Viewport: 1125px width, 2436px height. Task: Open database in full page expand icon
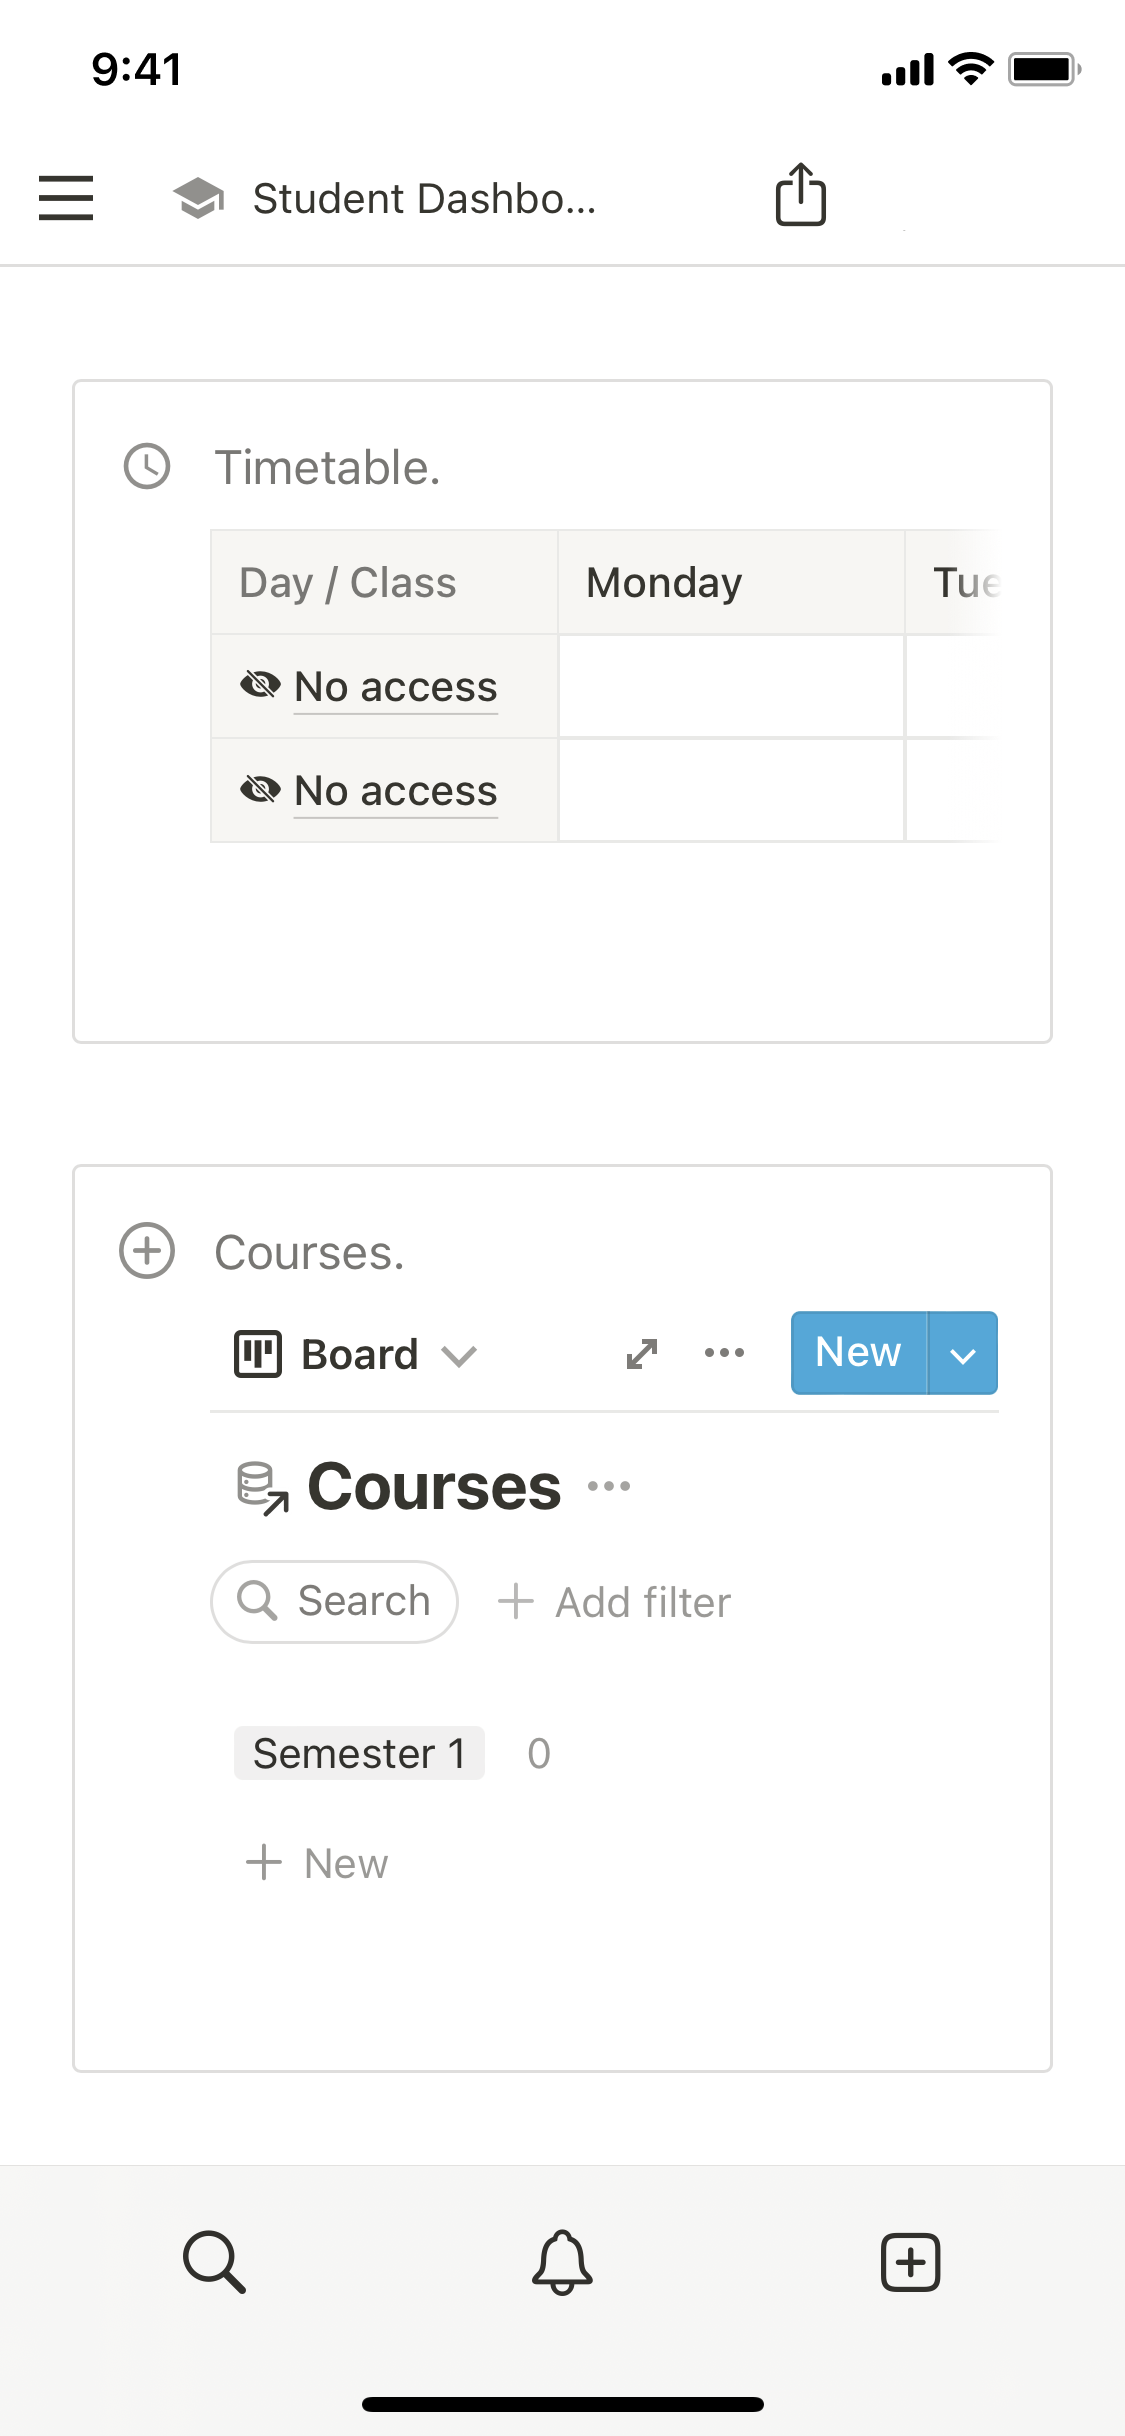click(x=641, y=1354)
